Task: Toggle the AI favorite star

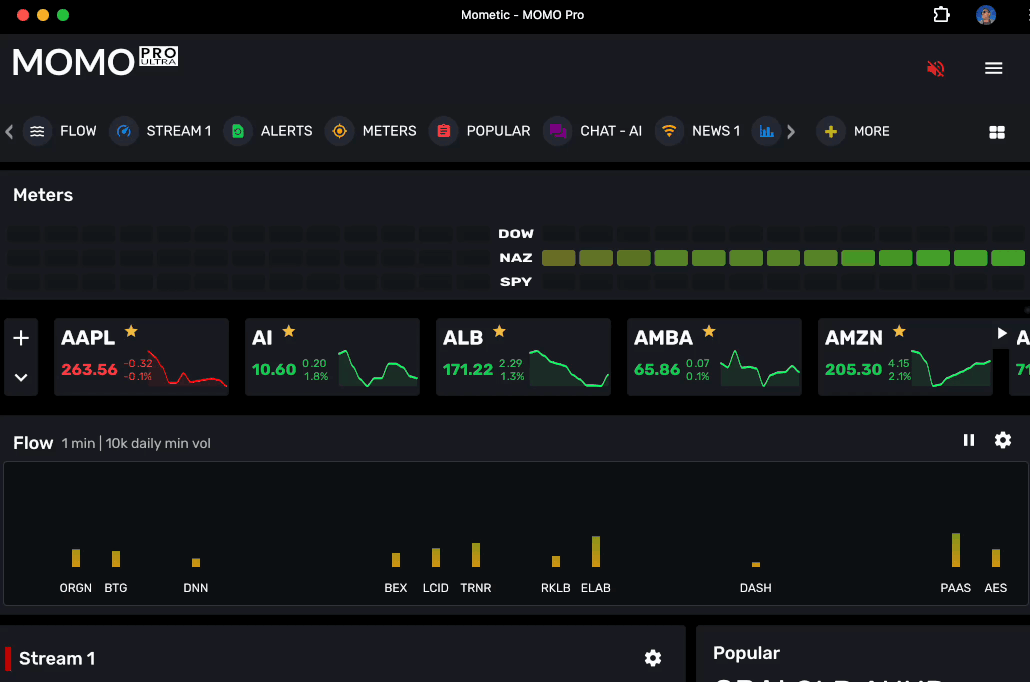Action: click(288, 331)
